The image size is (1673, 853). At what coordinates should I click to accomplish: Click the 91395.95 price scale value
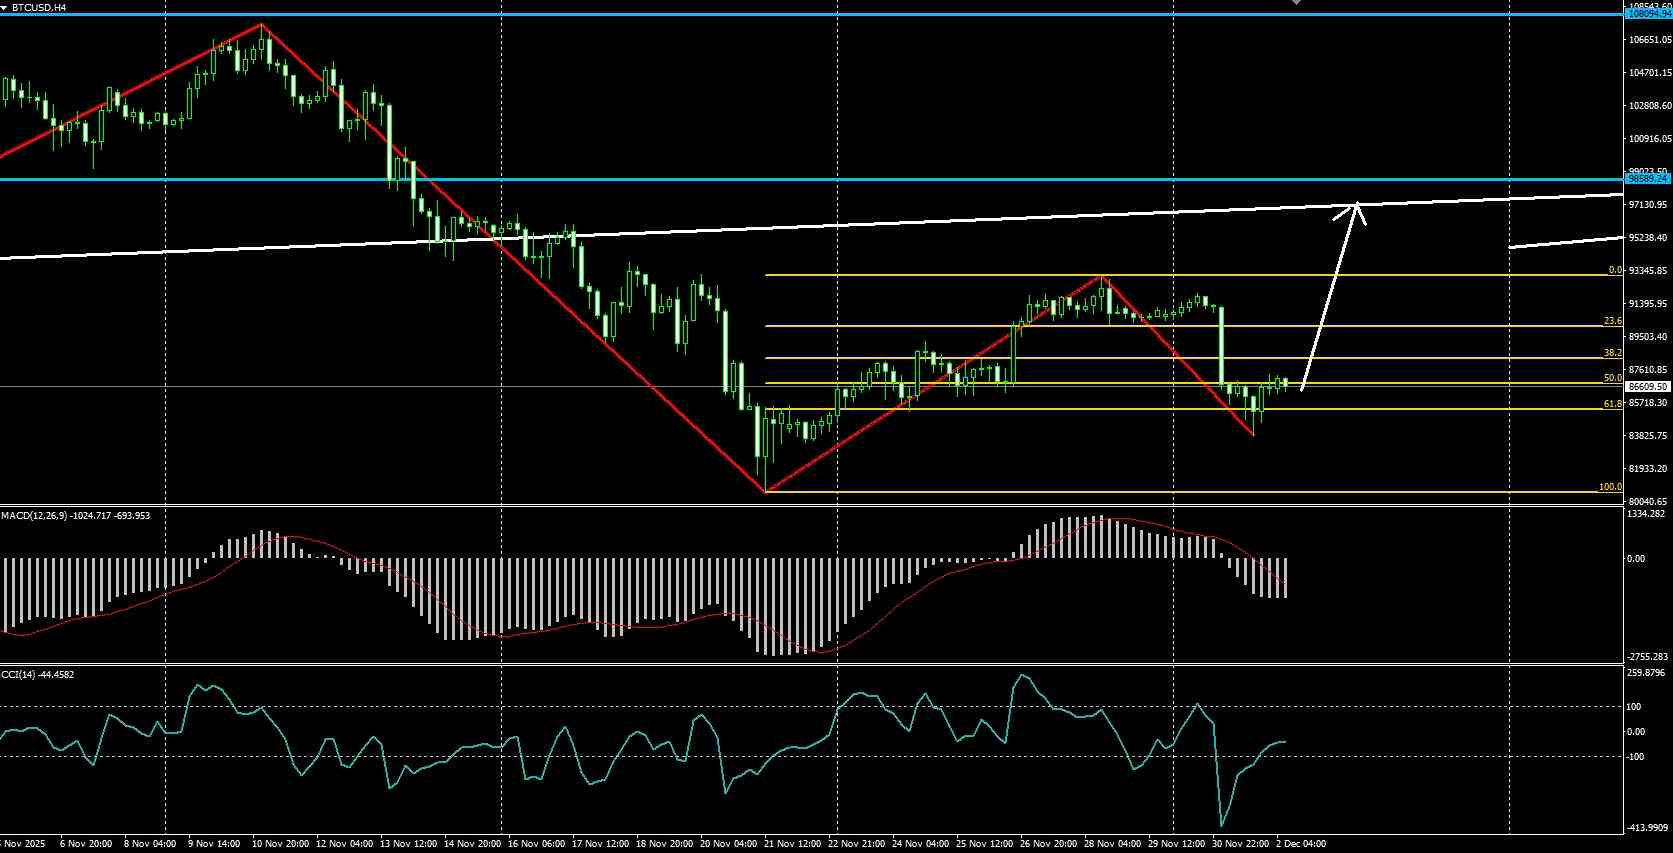[1650, 304]
